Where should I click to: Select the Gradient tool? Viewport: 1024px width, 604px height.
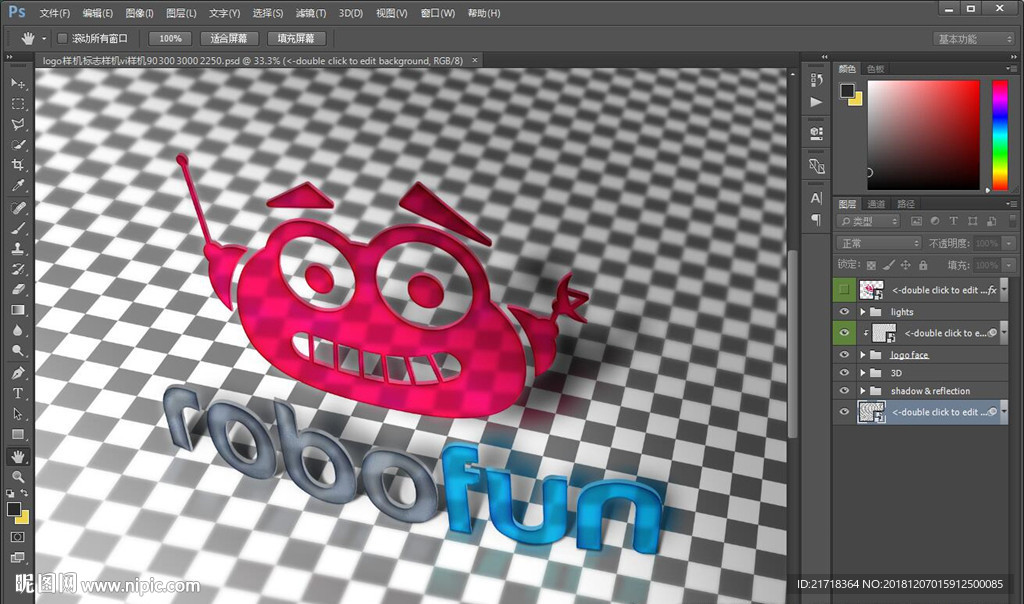pos(18,310)
